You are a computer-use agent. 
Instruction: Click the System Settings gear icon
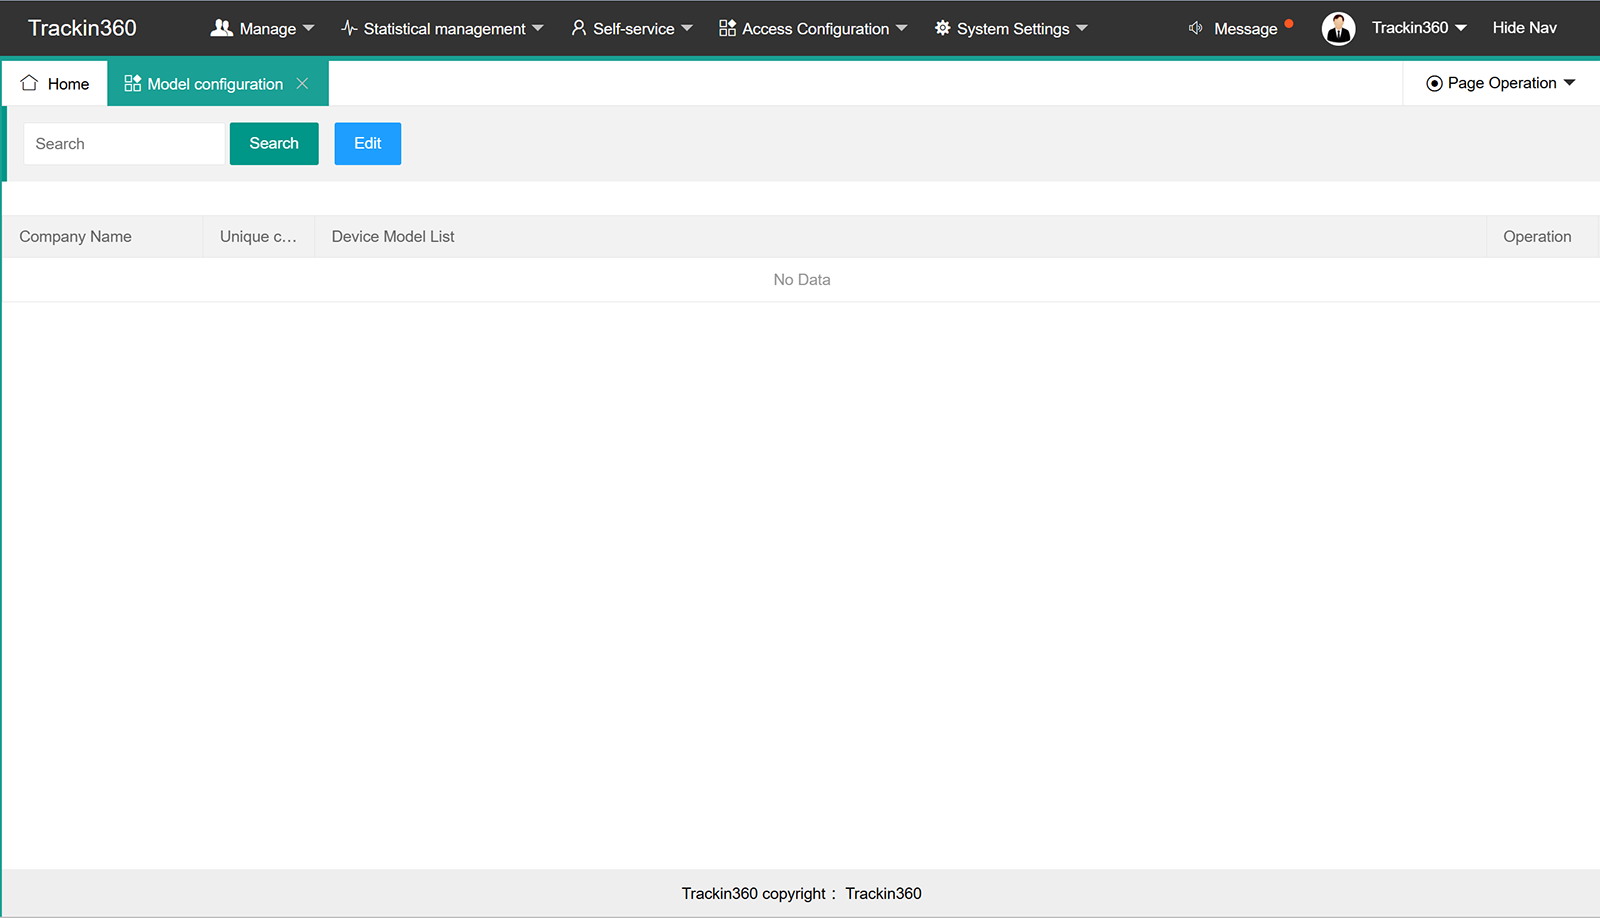click(942, 28)
